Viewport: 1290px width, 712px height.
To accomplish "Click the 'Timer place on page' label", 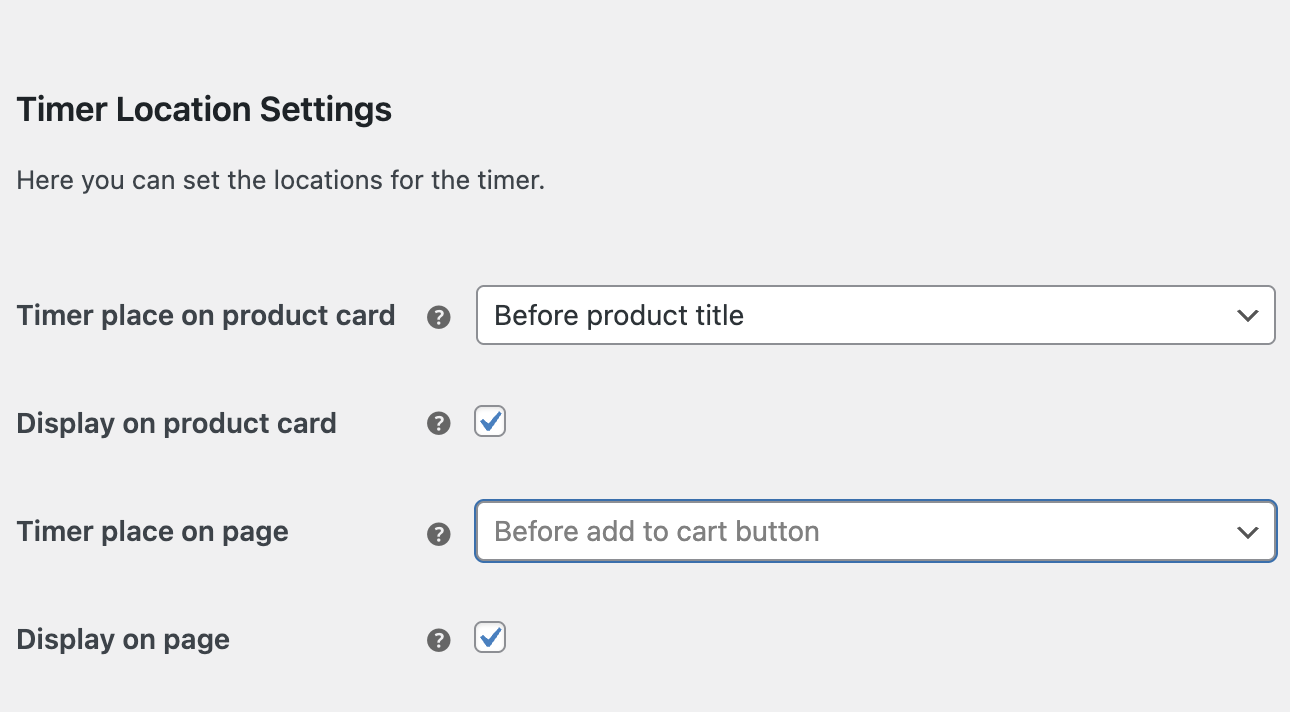I will (152, 531).
